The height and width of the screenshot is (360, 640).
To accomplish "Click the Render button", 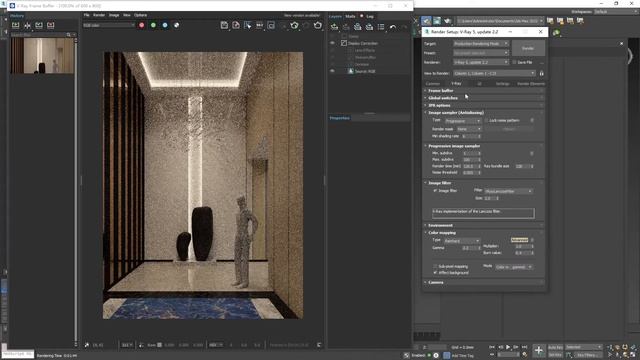I will (528, 48).
